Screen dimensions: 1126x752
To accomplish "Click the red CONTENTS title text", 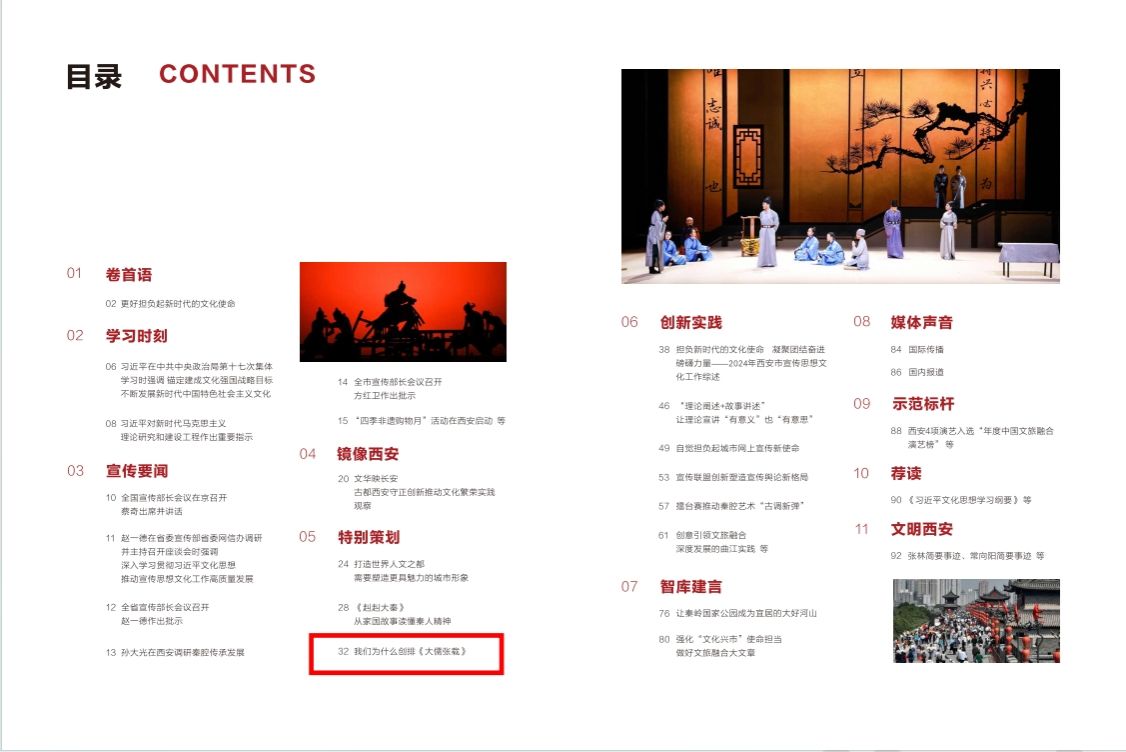I will point(237,75).
